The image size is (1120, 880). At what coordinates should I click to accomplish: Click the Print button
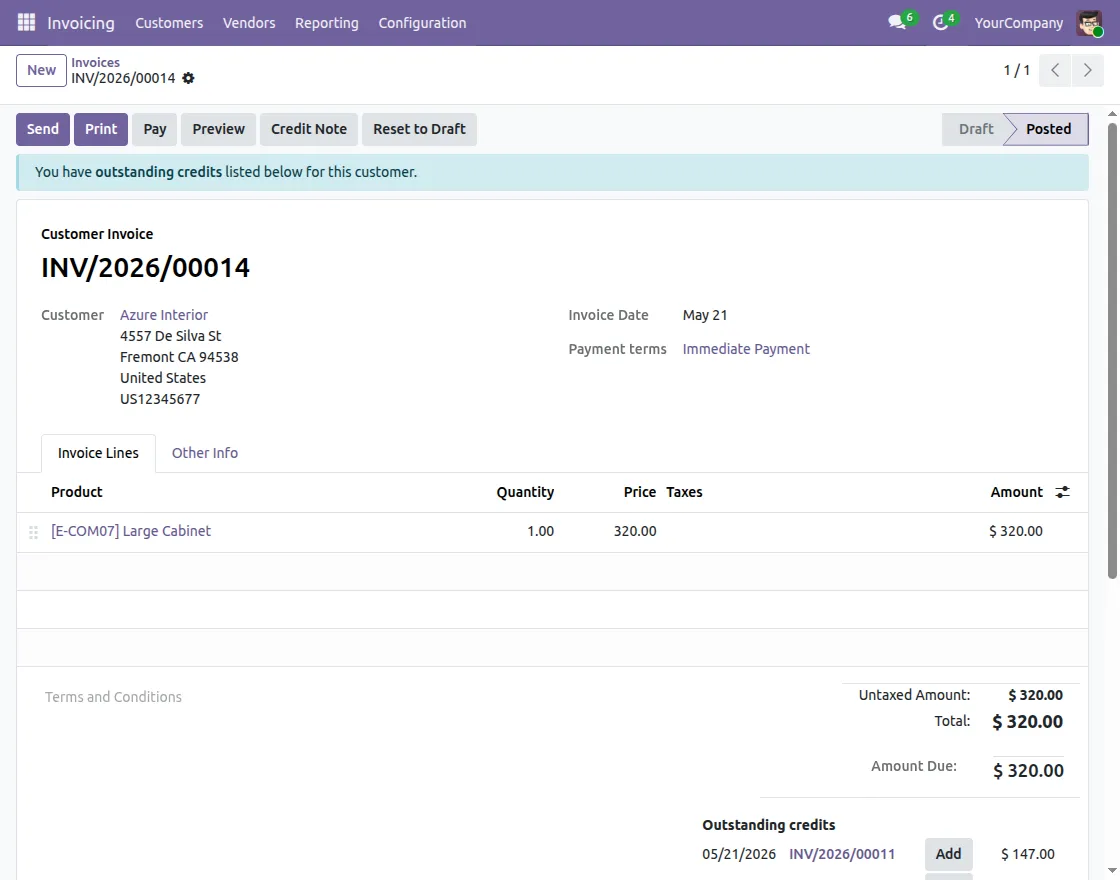pos(101,129)
